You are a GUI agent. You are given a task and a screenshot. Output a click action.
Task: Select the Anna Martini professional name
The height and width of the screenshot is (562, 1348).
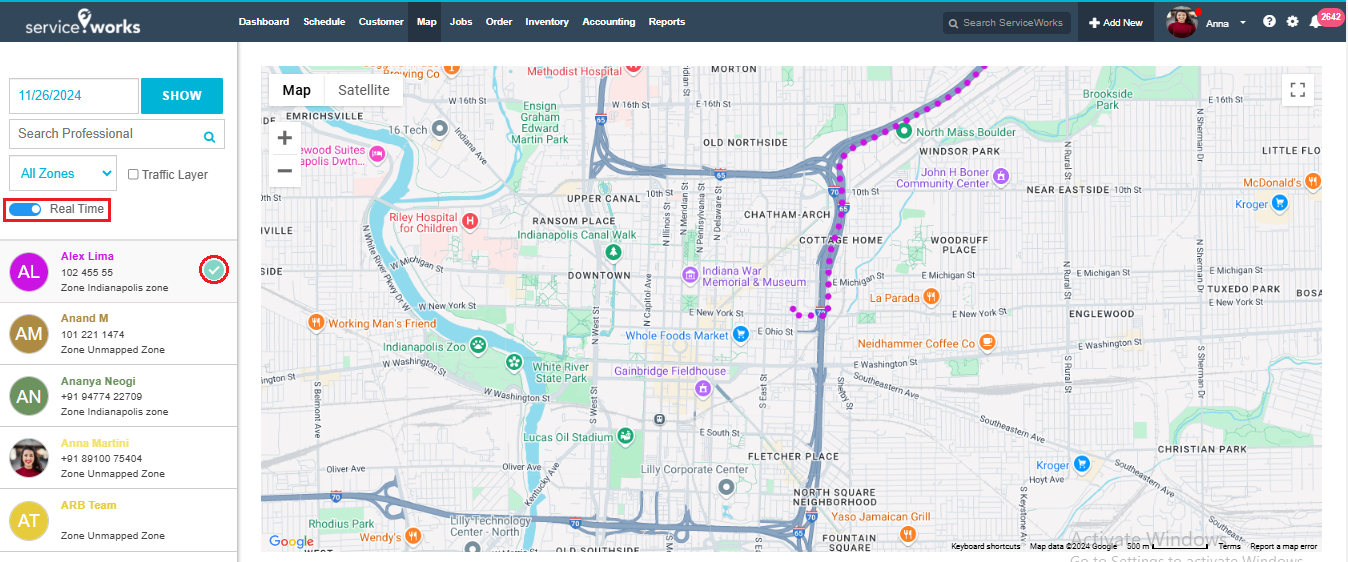coord(95,443)
